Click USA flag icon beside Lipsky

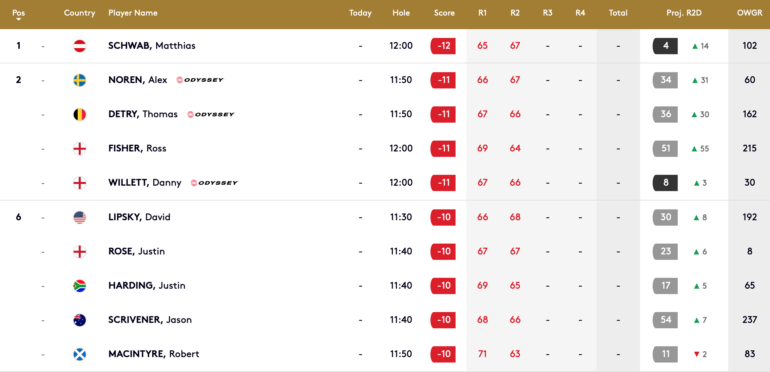[80, 217]
